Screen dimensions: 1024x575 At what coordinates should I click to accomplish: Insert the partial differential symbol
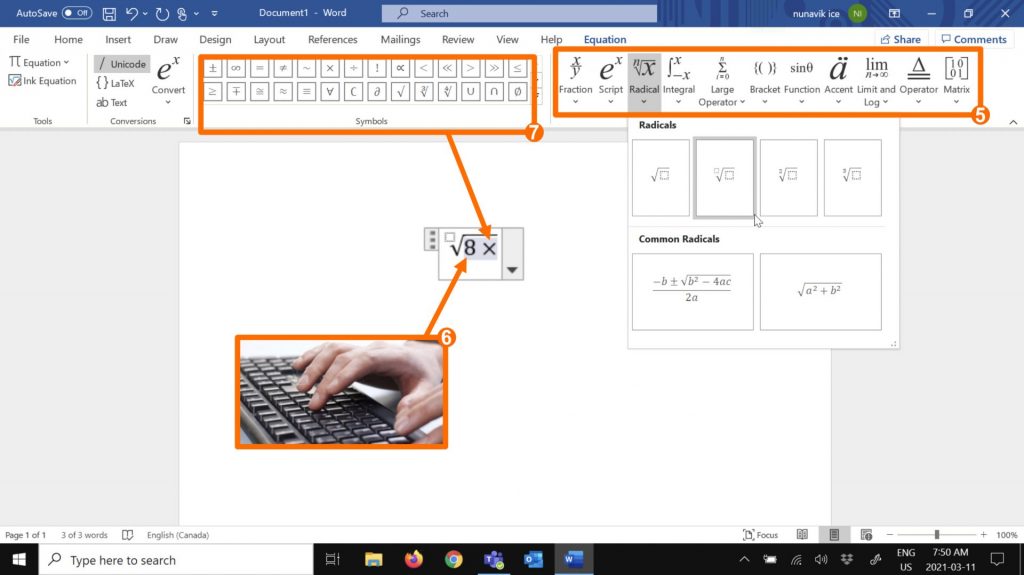click(x=376, y=91)
